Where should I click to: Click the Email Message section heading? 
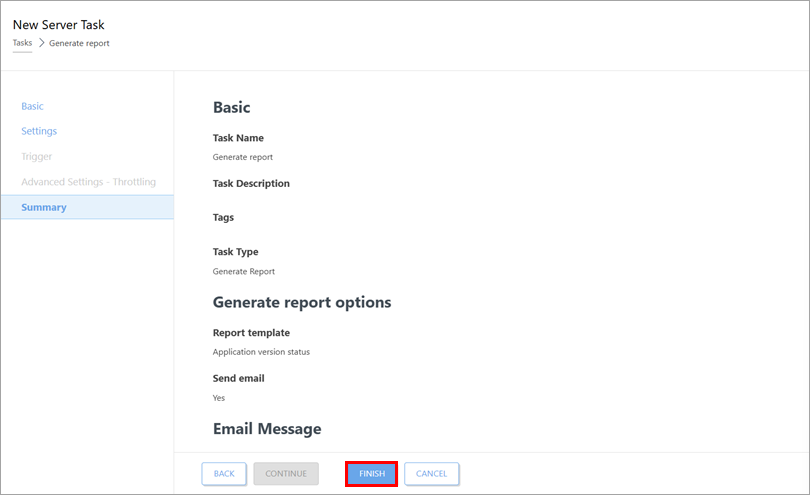(x=267, y=428)
